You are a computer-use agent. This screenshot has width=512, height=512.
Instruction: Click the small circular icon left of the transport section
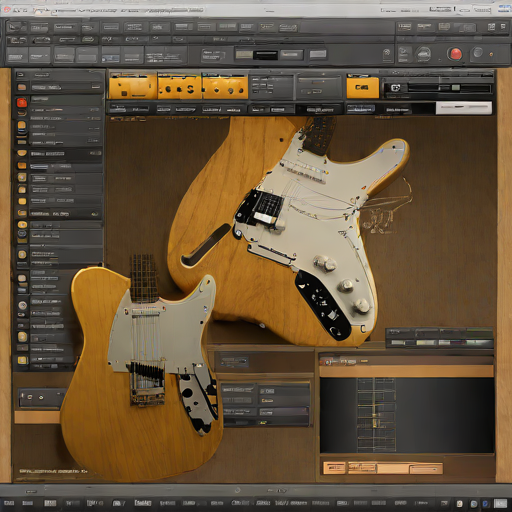pos(387,53)
